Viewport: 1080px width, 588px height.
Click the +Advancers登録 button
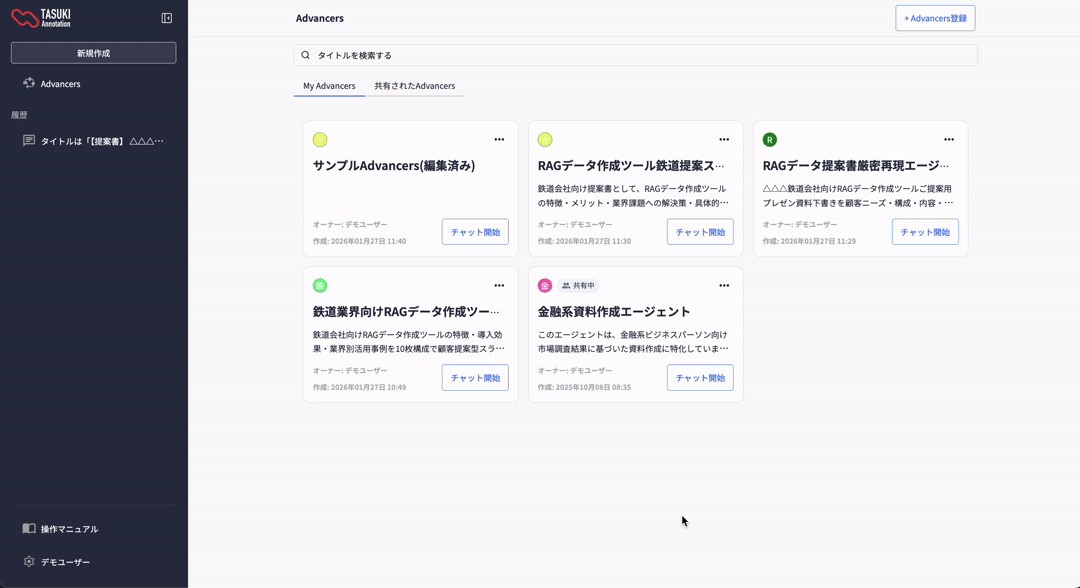[935, 18]
